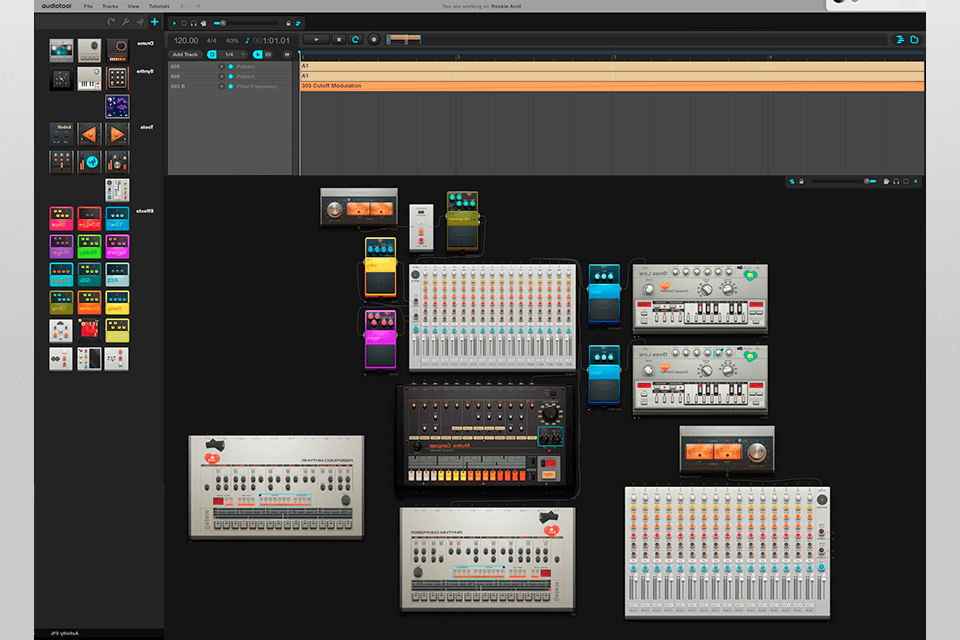Image resolution: width=960 pixels, height=640 pixels.
Task: Open the Tutorials menu
Action: [159, 6]
